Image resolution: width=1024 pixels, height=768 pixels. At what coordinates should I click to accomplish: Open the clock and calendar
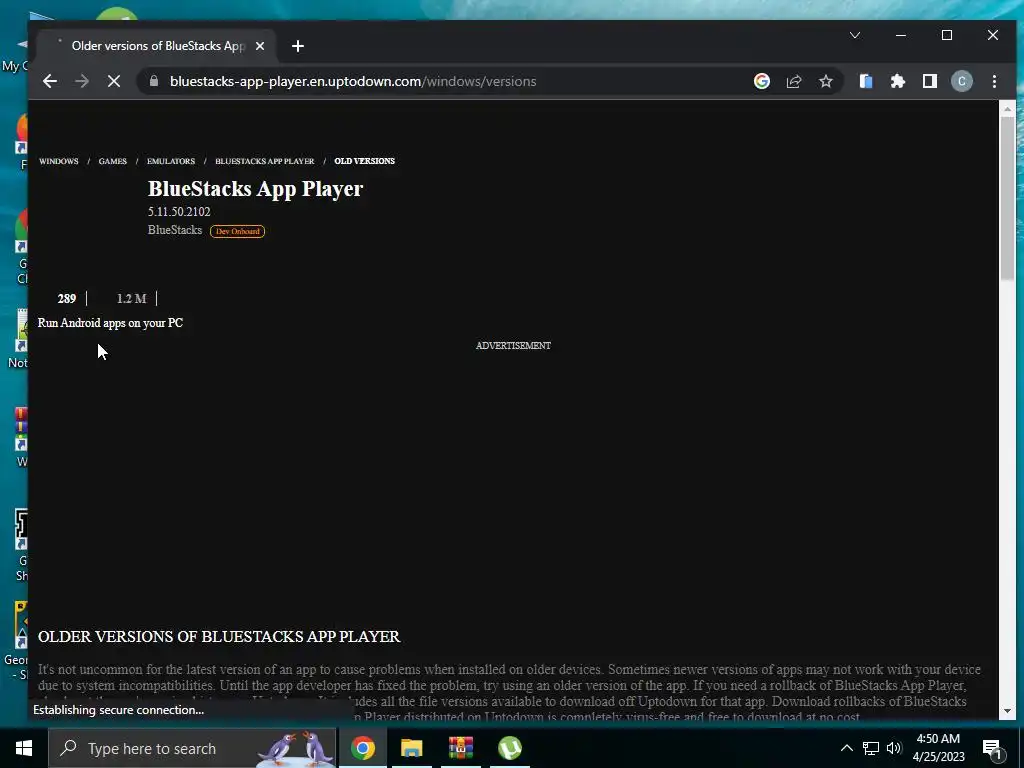coord(938,748)
